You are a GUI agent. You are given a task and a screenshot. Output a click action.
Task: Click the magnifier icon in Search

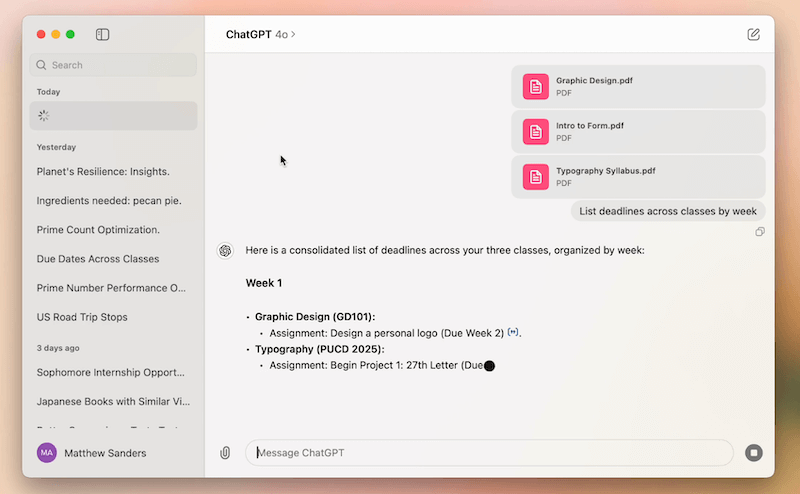(41, 65)
